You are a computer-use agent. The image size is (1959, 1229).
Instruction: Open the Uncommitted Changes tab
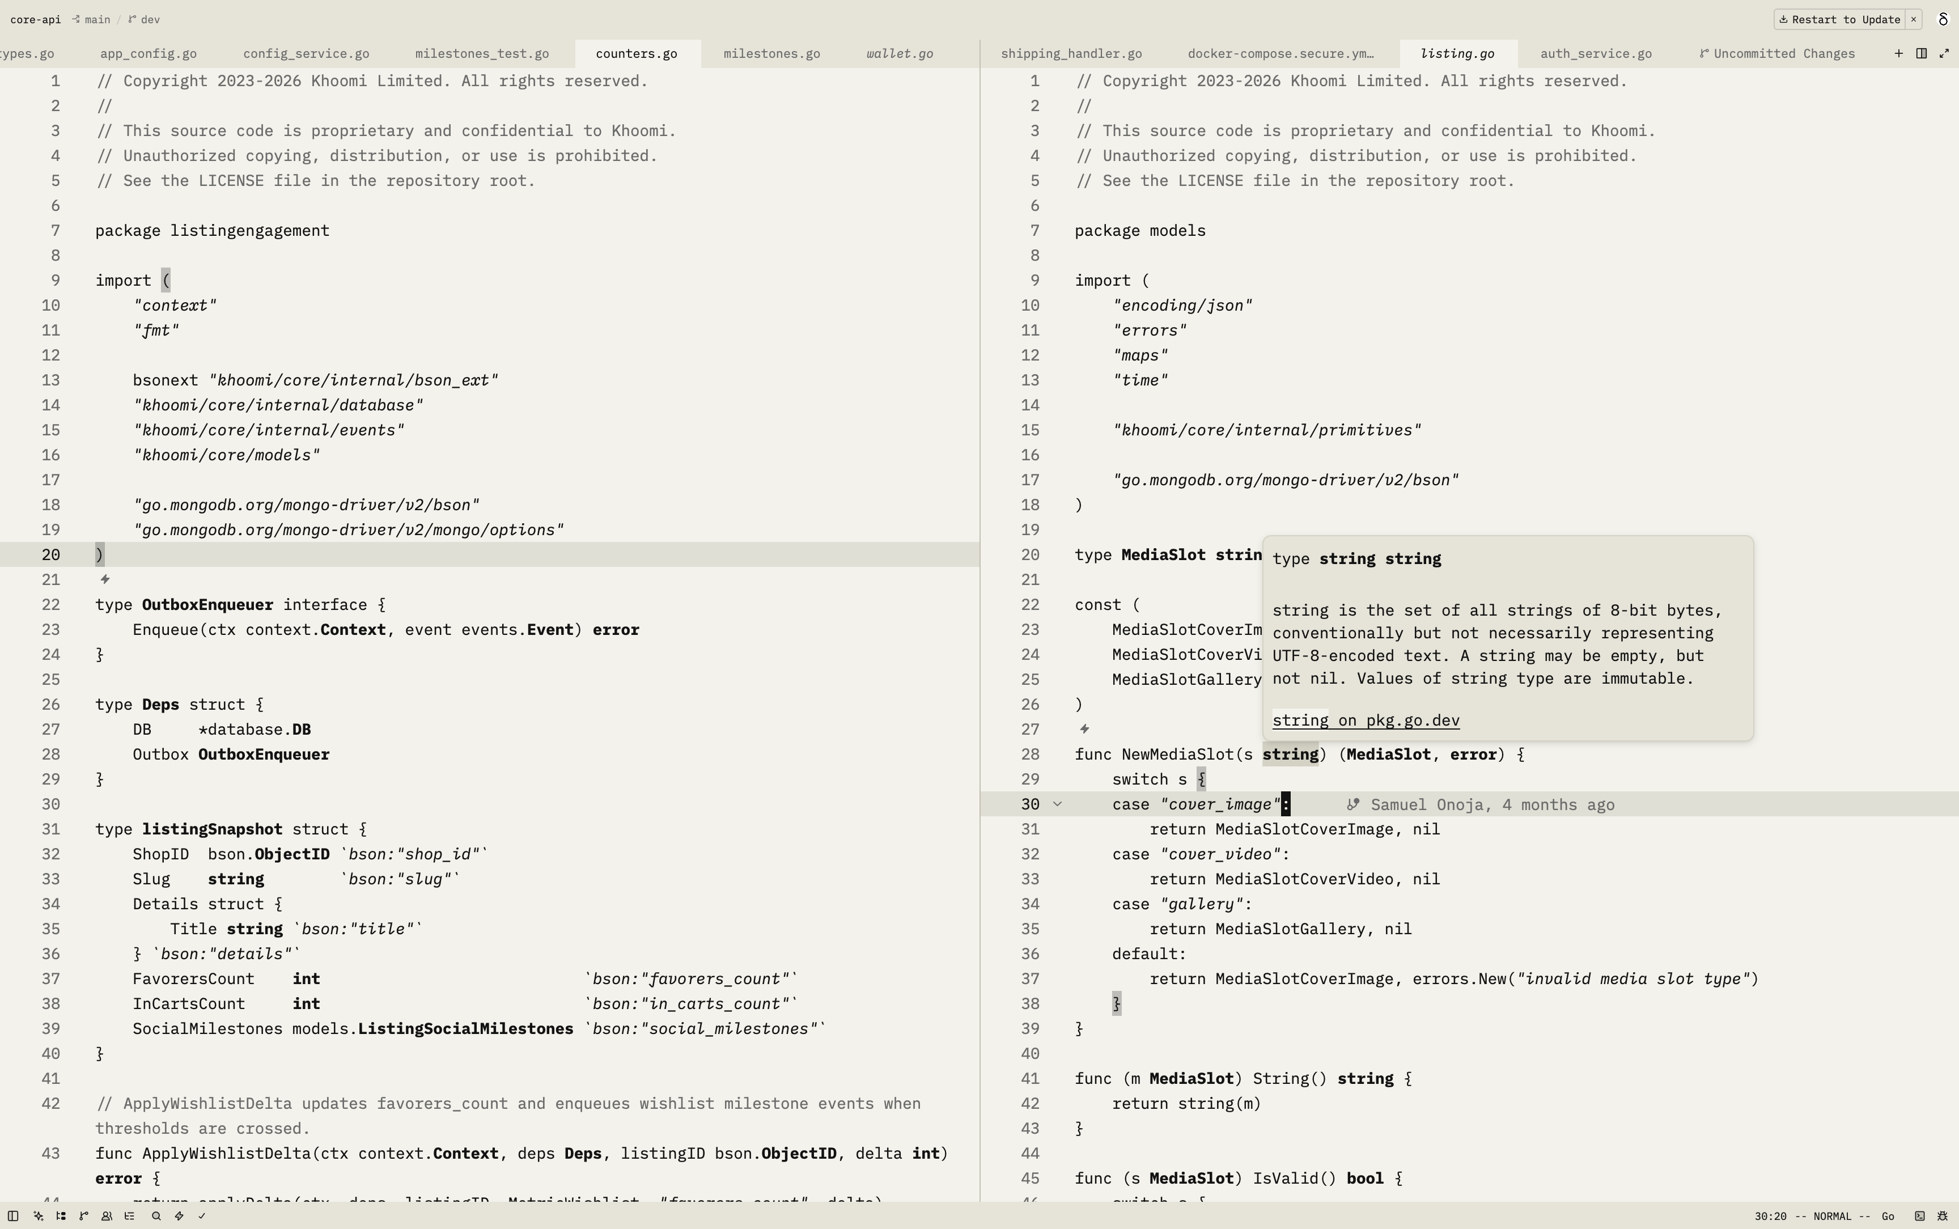click(x=1777, y=53)
